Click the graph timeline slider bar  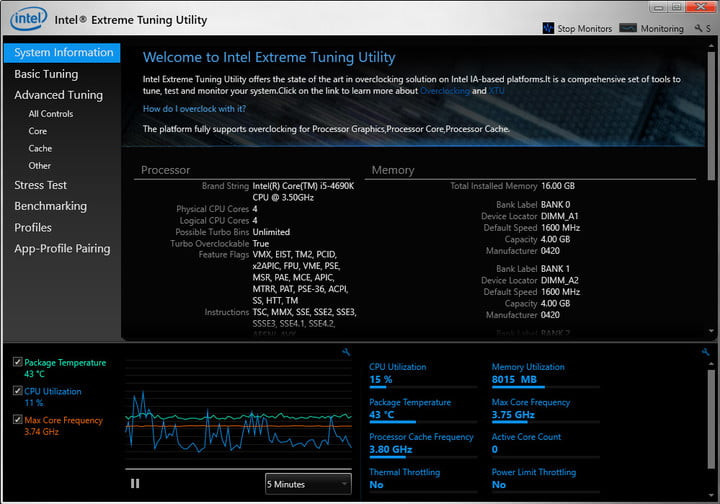click(238, 469)
